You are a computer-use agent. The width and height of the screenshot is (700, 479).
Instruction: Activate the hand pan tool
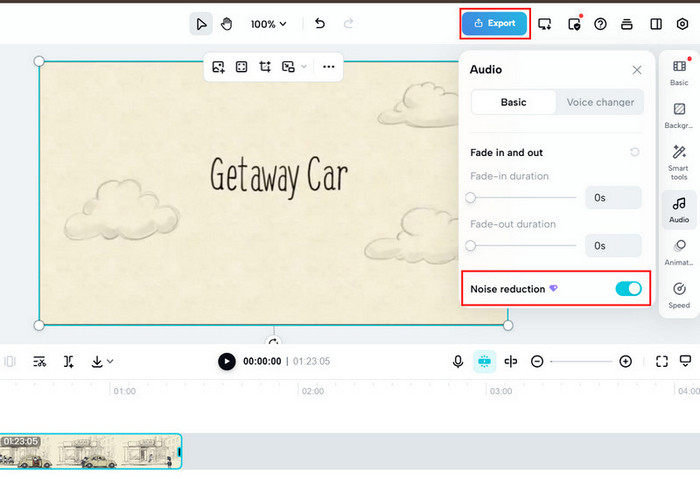227,24
